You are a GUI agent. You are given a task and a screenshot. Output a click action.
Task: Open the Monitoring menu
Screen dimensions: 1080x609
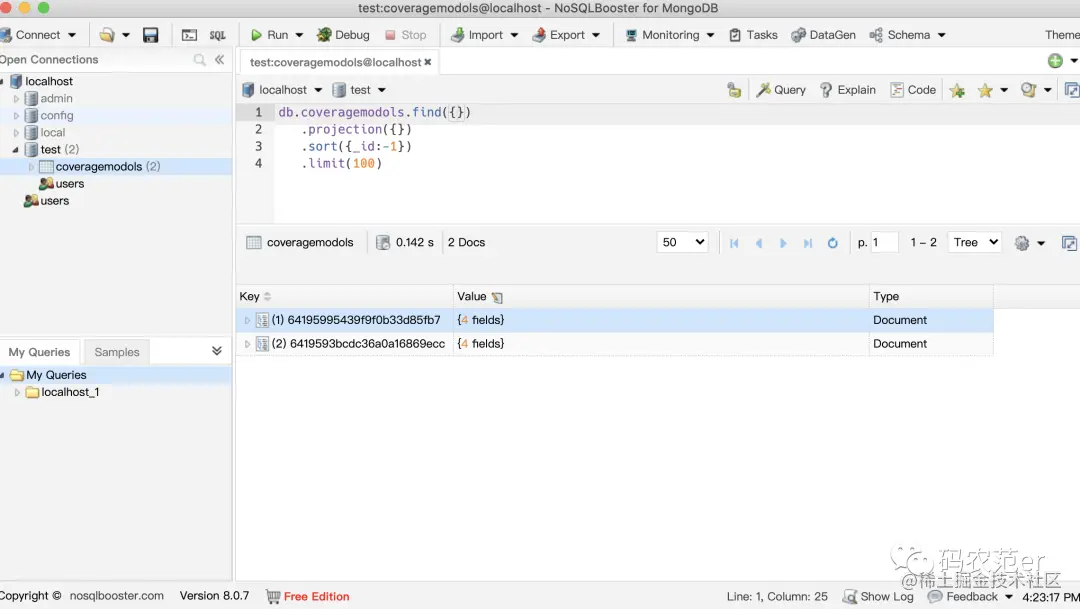click(x=669, y=35)
